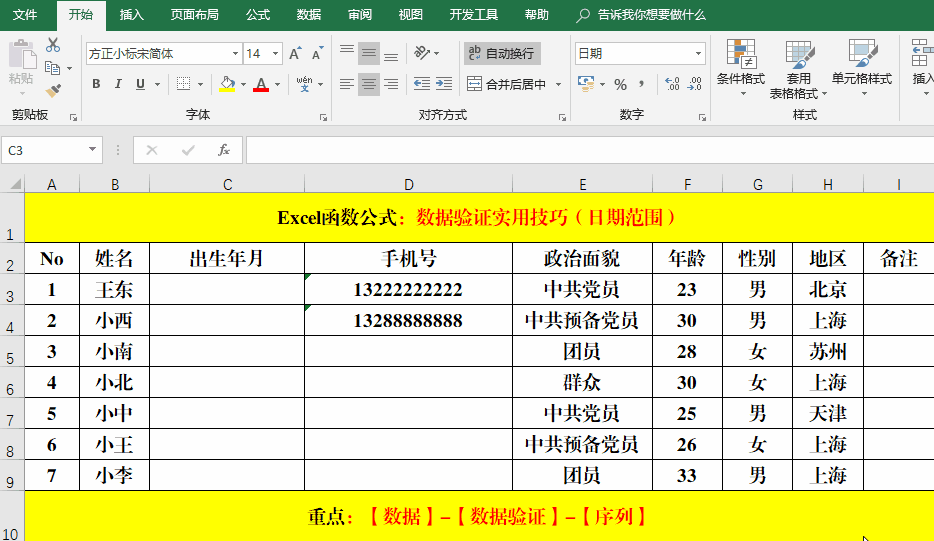Open the font name dropdown
Image resolution: width=934 pixels, height=541 pixels.
tap(235, 54)
